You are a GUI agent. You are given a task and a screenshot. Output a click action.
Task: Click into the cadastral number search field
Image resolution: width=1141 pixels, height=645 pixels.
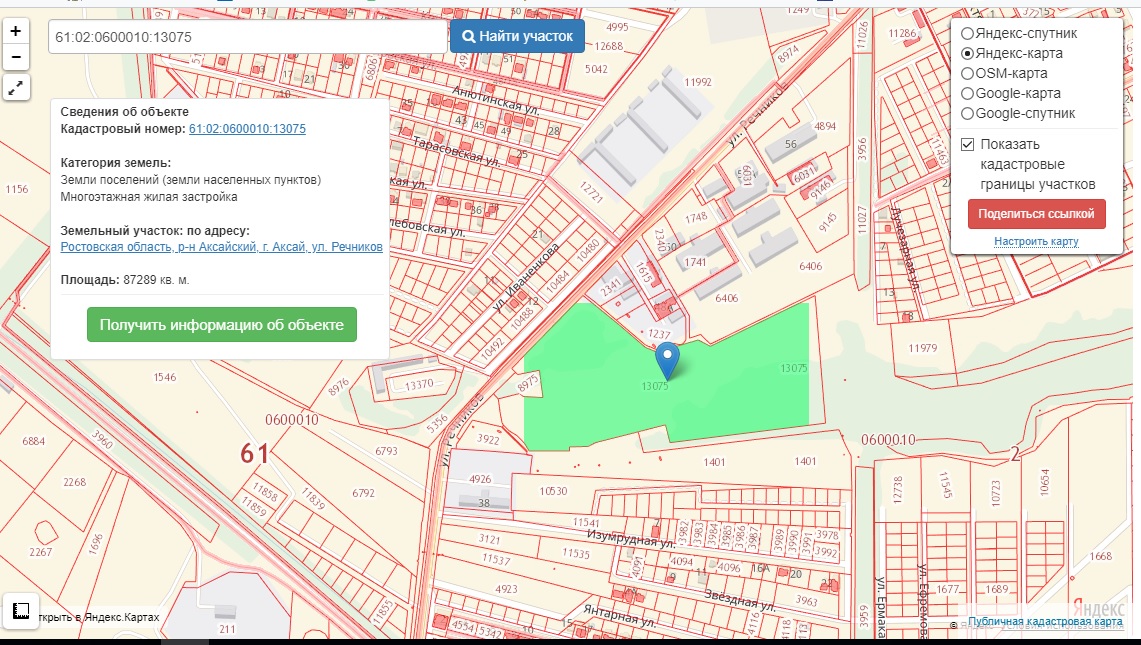tap(247, 37)
